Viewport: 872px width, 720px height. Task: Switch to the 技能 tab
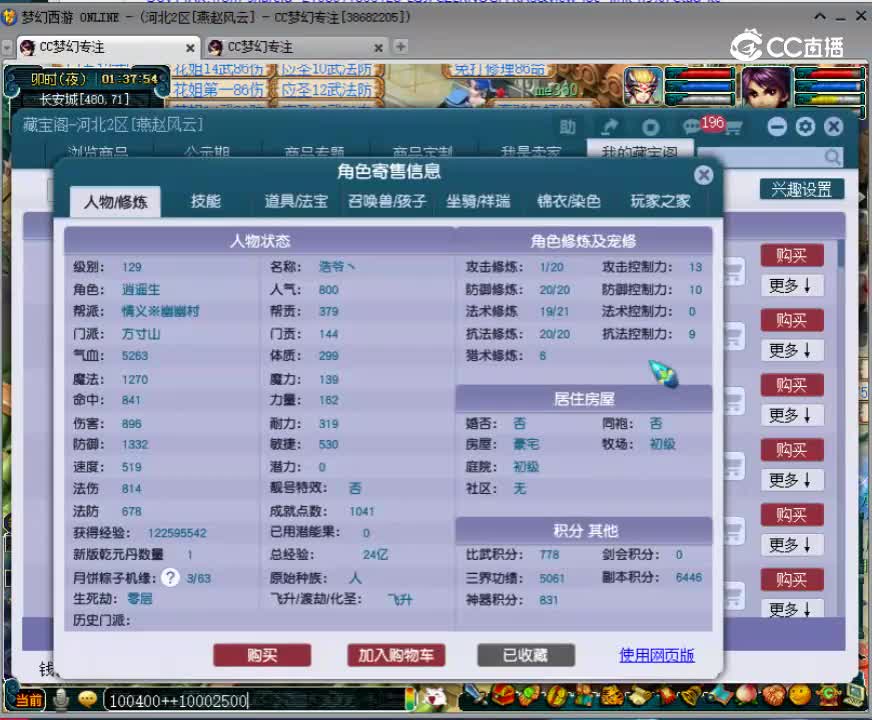click(x=206, y=201)
